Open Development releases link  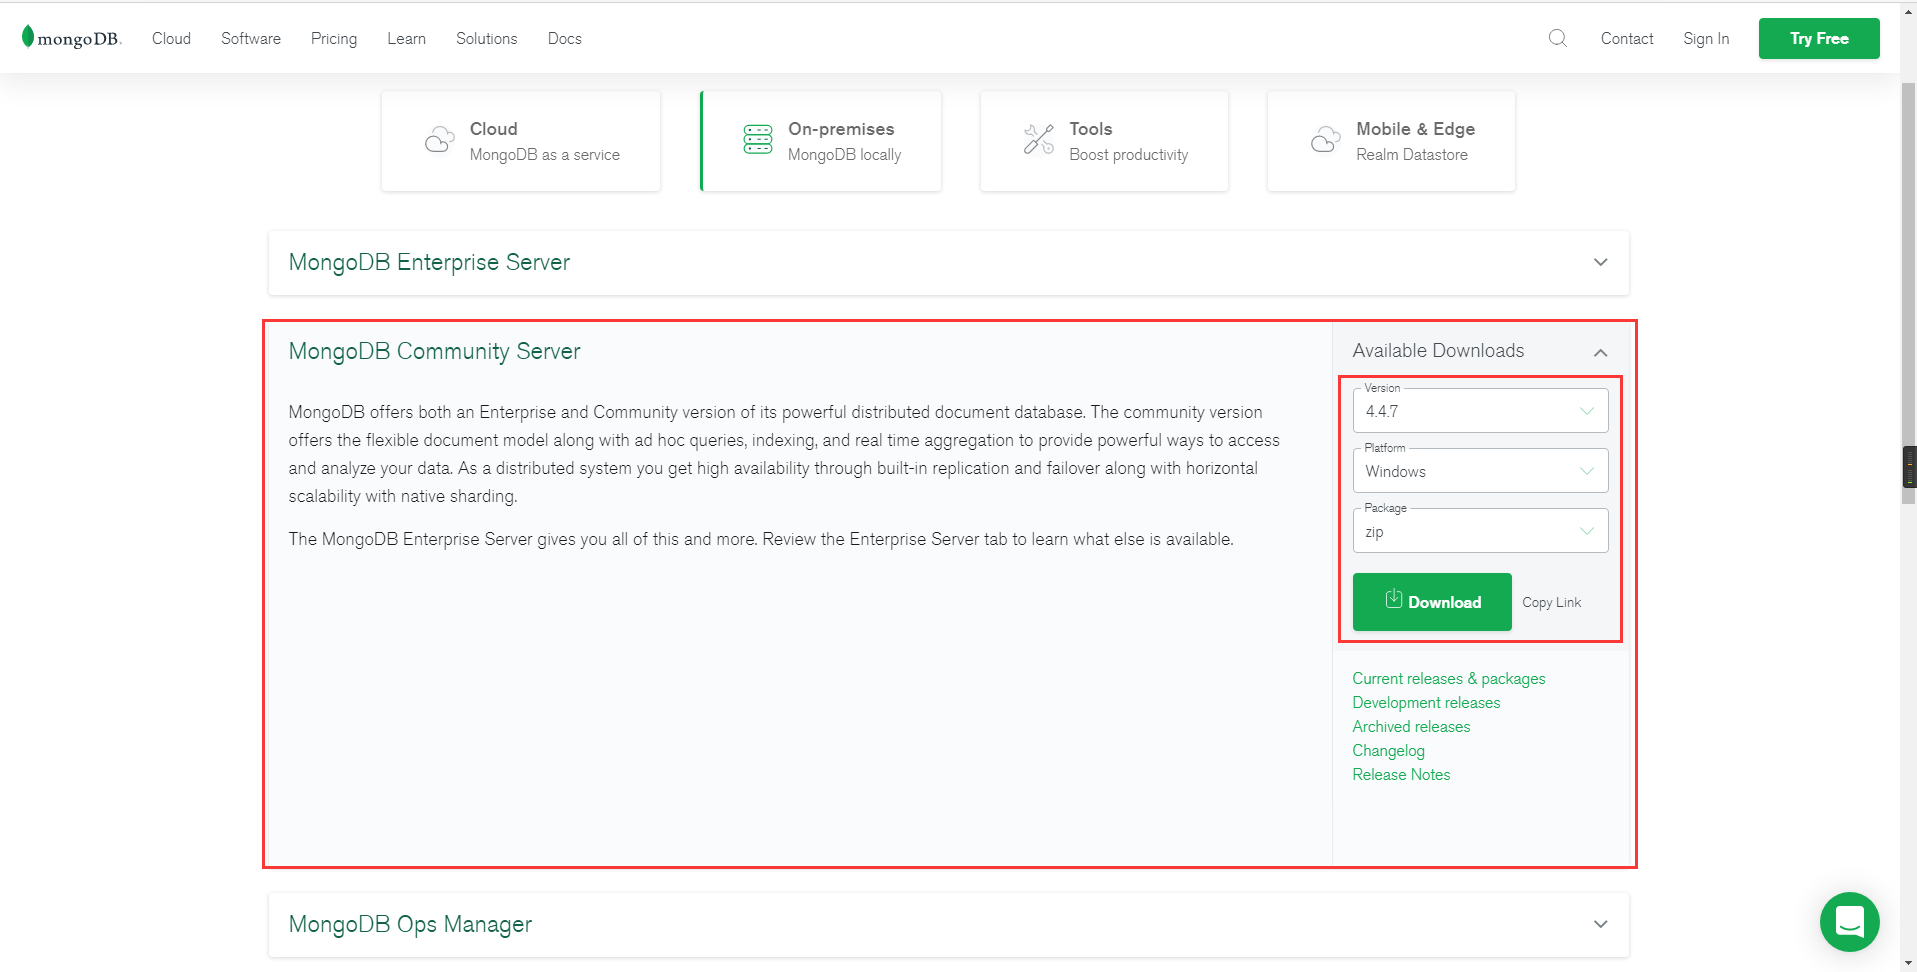tap(1426, 703)
